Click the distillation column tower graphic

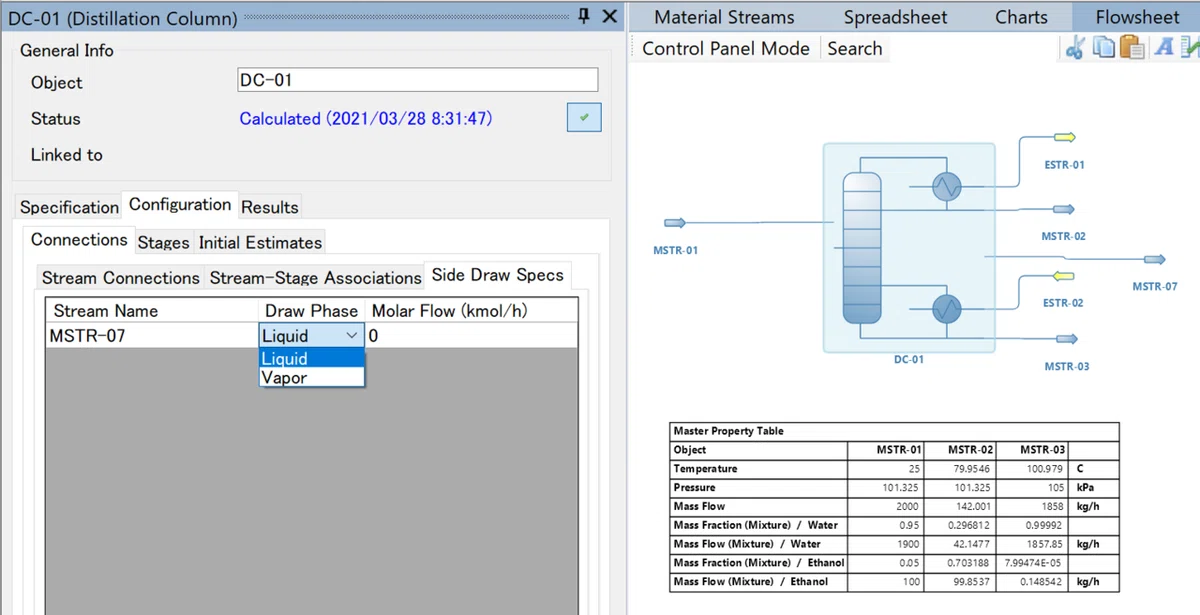pyautogui.click(x=861, y=247)
